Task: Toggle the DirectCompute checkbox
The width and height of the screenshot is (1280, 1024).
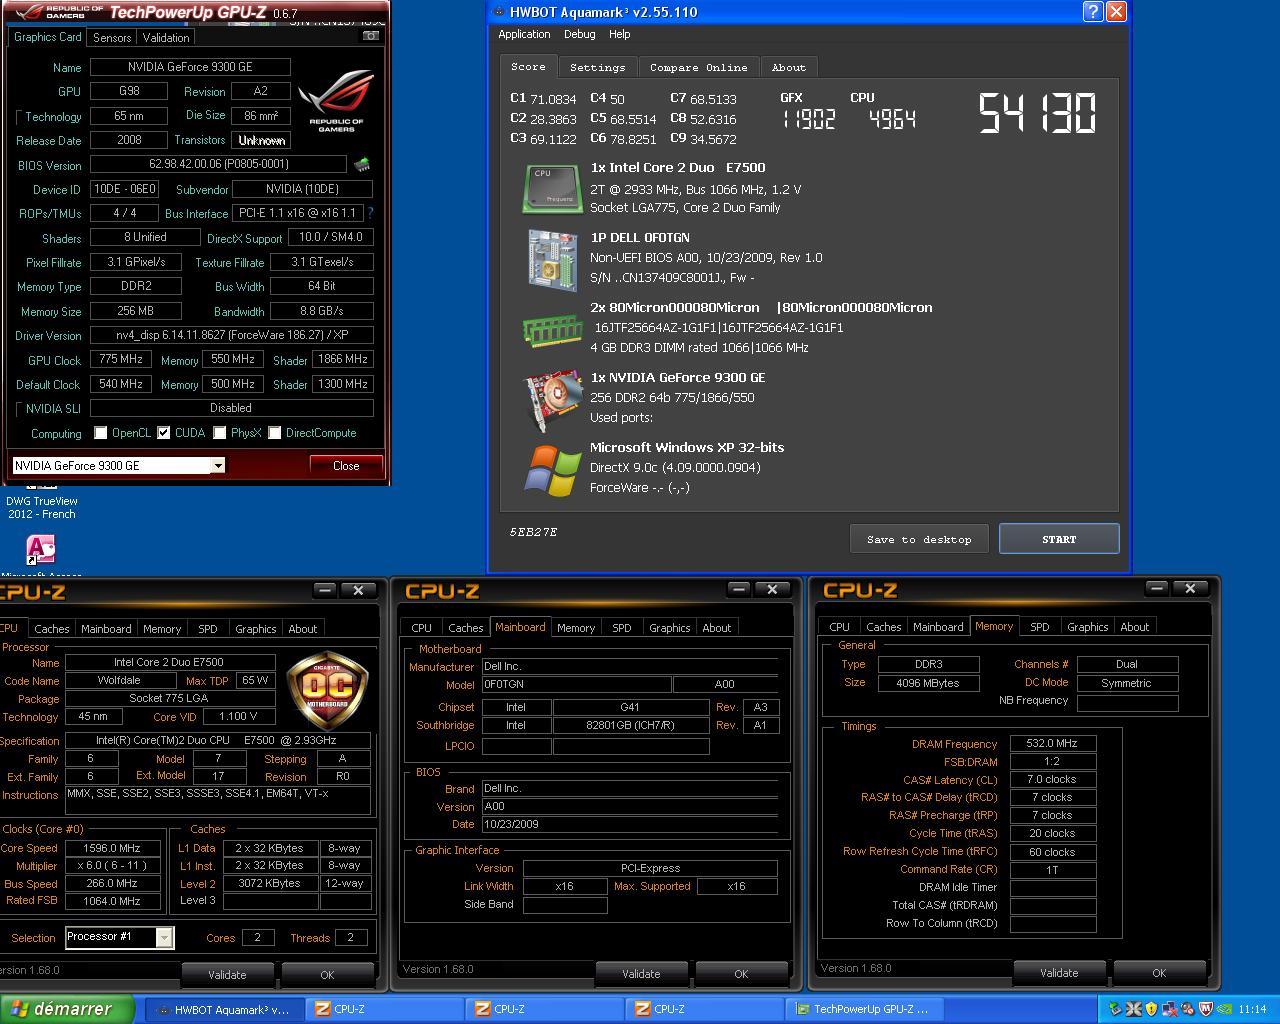Action: (x=275, y=433)
